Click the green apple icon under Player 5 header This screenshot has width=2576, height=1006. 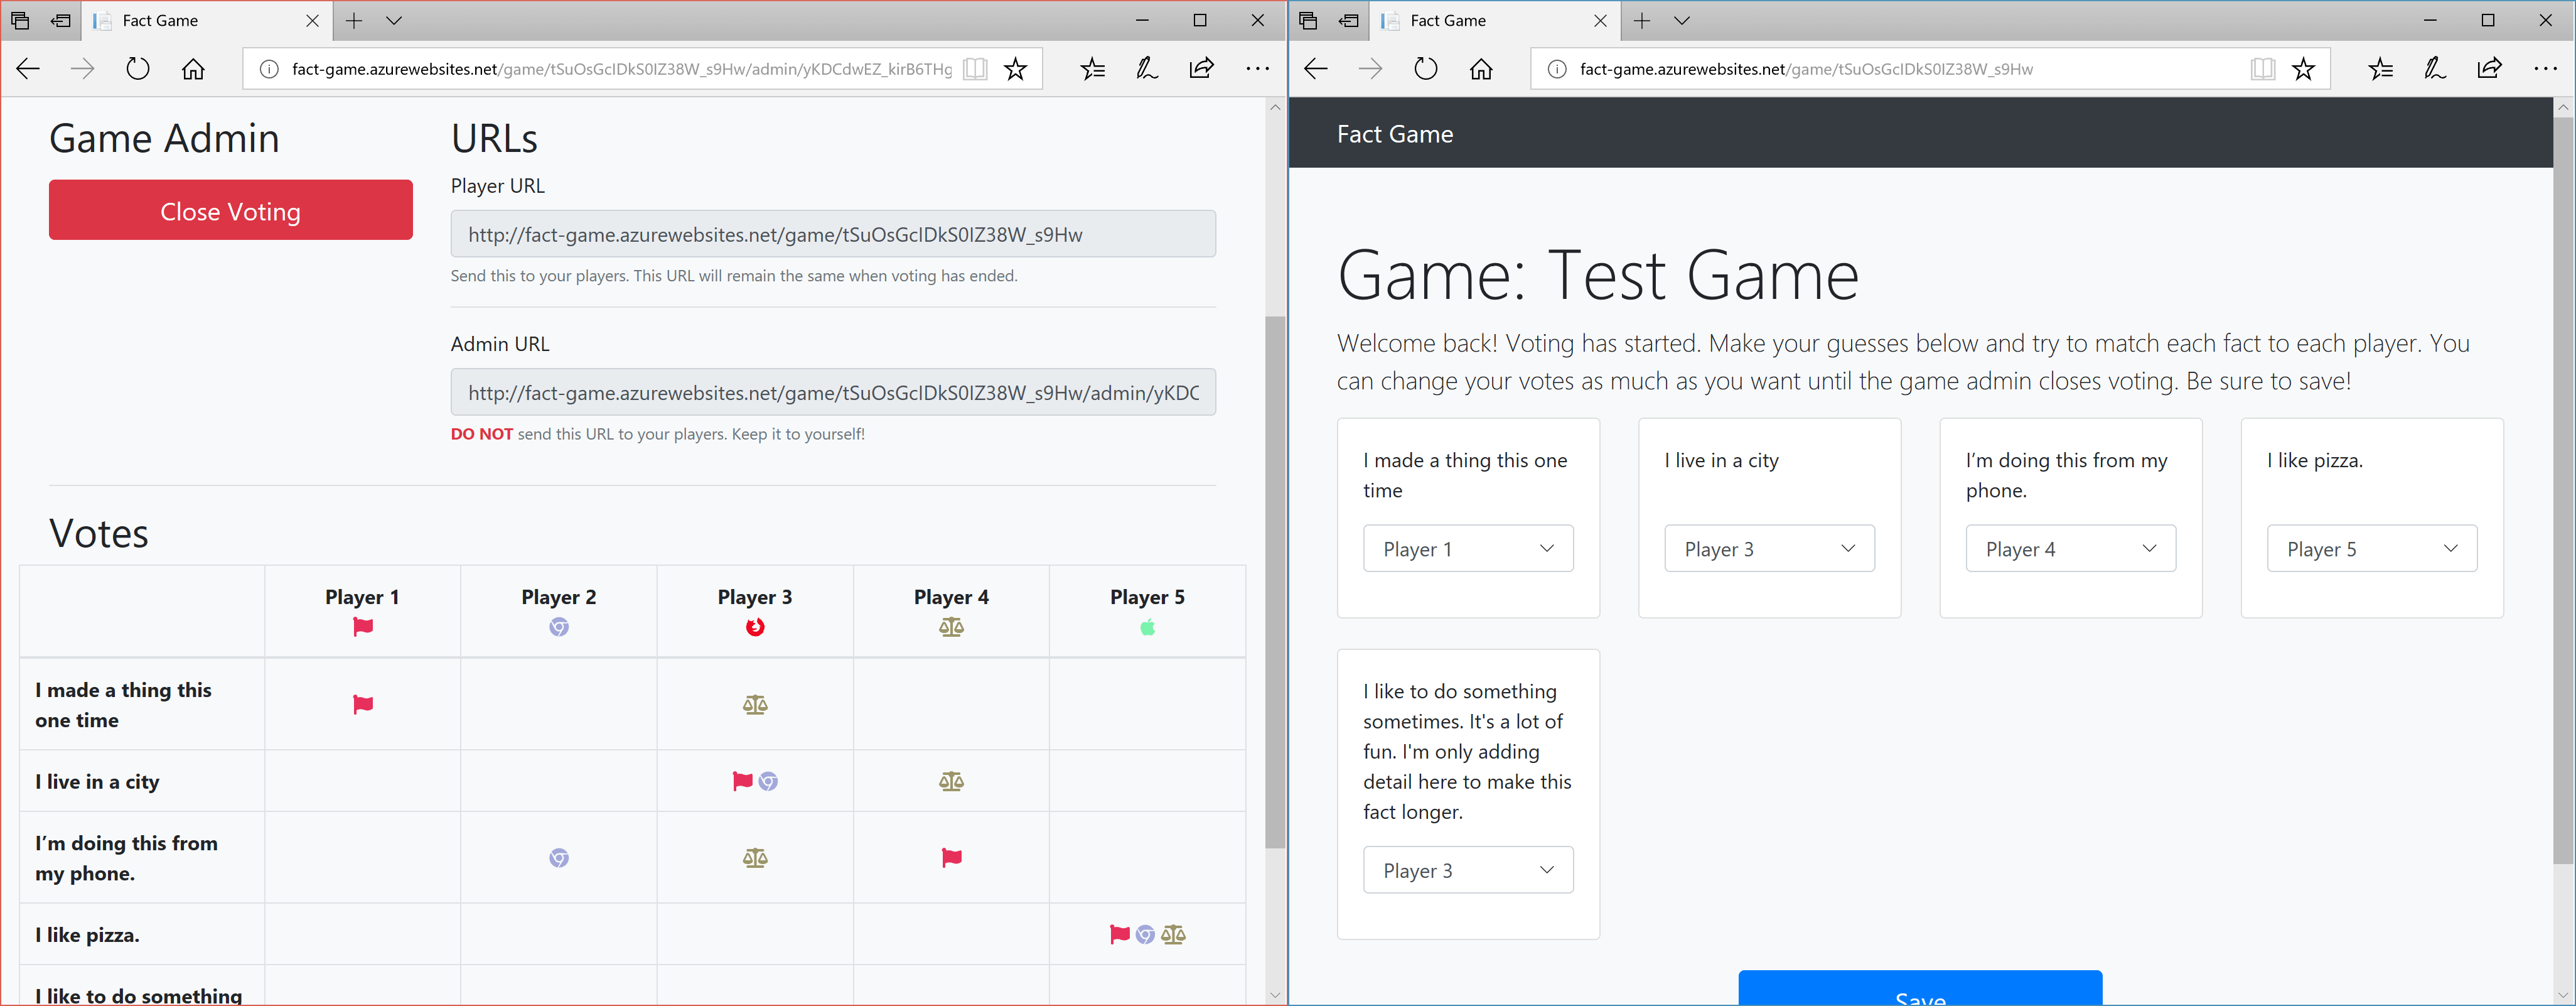pos(1147,627)
